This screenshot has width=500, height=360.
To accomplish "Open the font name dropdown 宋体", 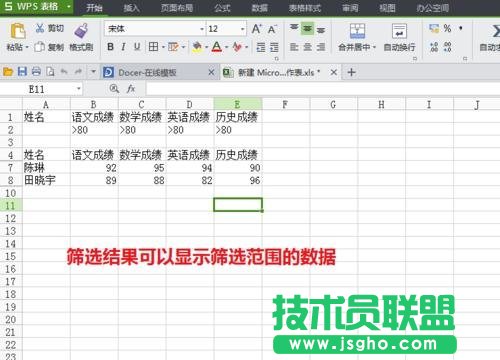I will tap(202, 29).
